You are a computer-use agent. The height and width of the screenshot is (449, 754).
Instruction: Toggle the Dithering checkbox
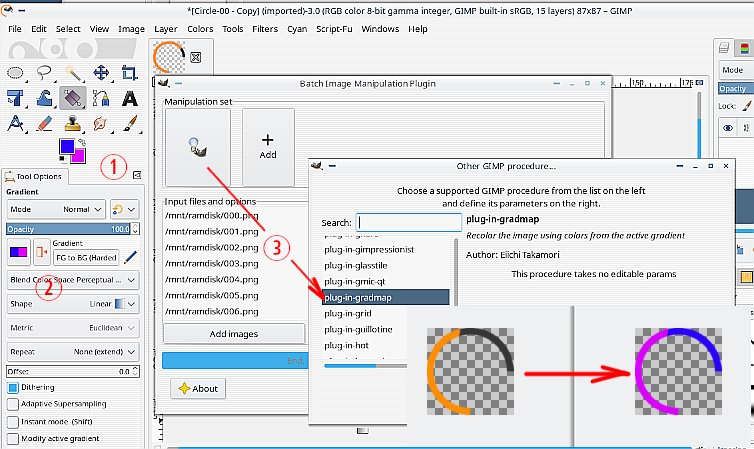[x=13, y=387]
